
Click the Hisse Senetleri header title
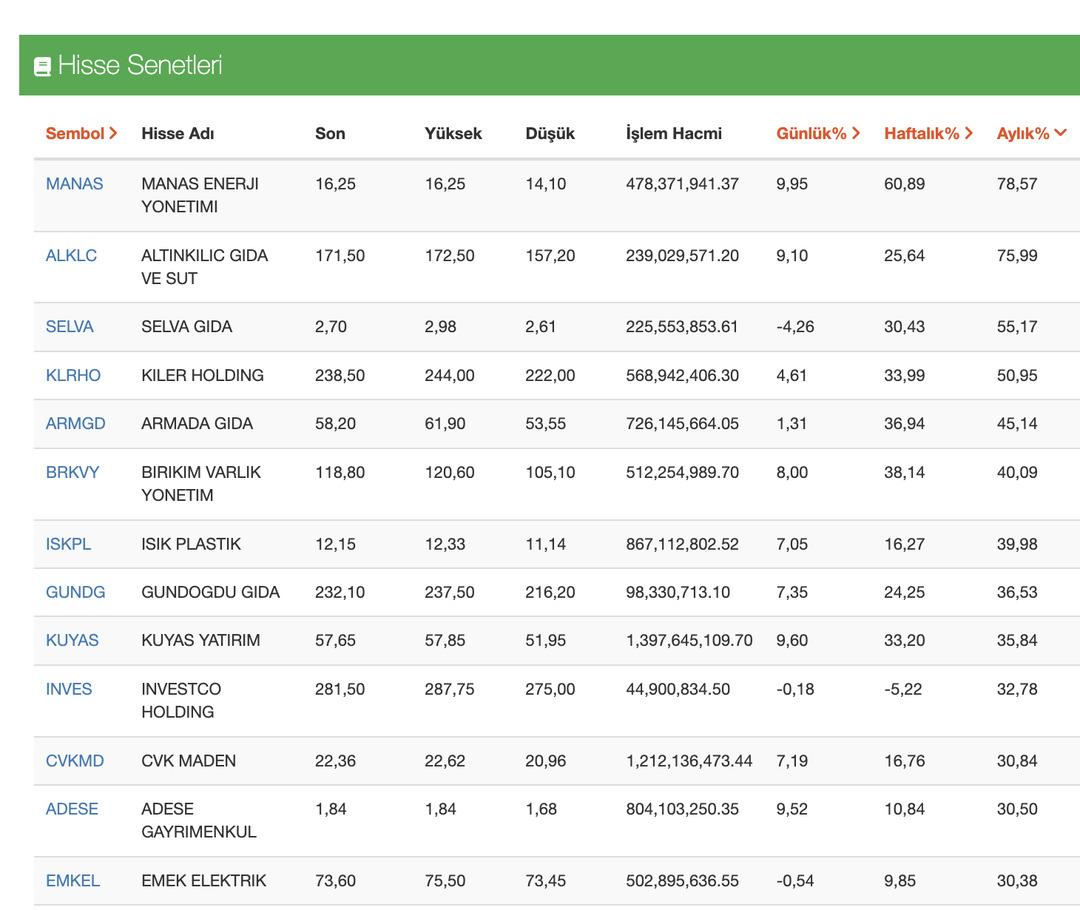coord(139,66)
